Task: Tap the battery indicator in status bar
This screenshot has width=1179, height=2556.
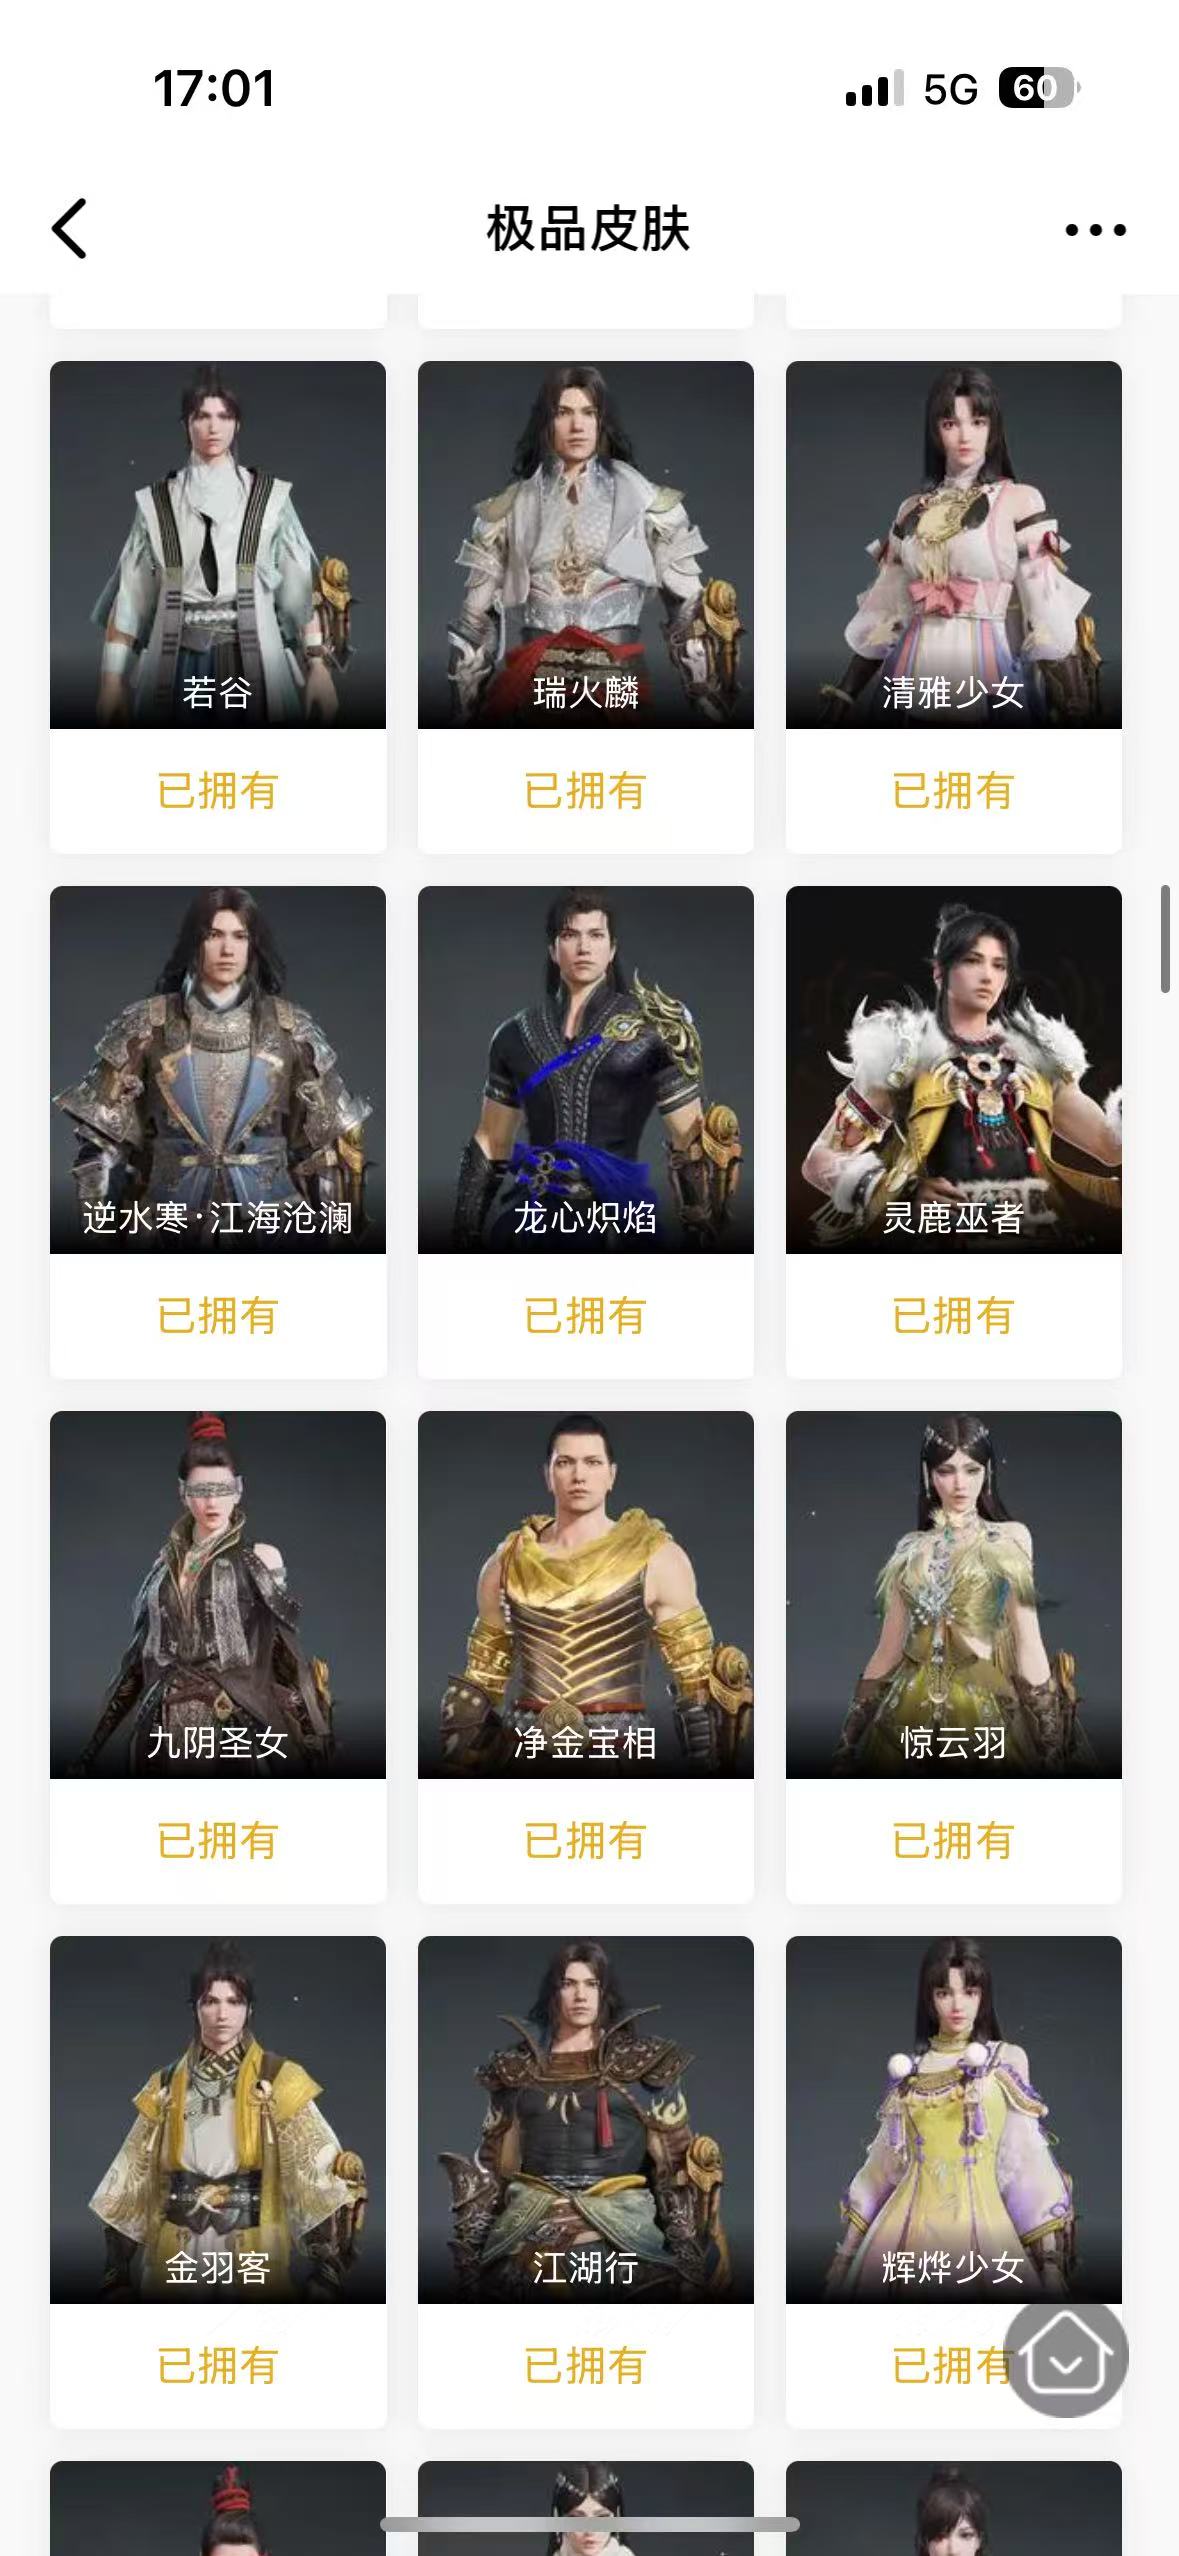Action: coord(1039,89)
